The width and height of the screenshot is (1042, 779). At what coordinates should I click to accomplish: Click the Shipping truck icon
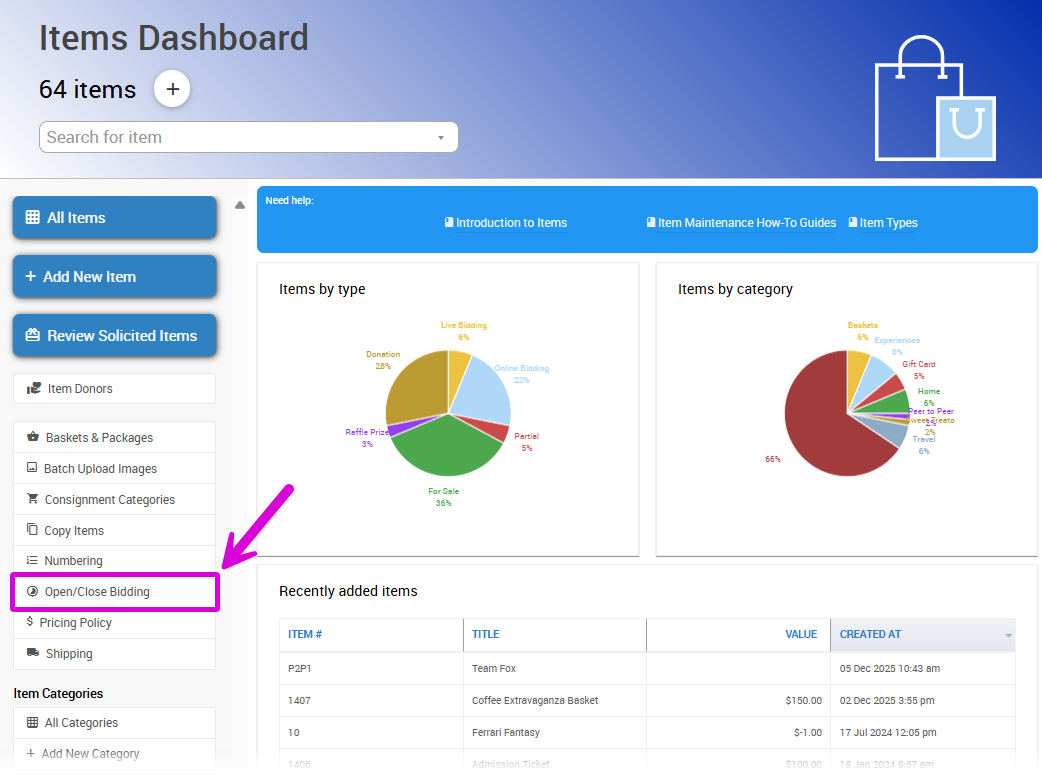click(x=33, y=653)
